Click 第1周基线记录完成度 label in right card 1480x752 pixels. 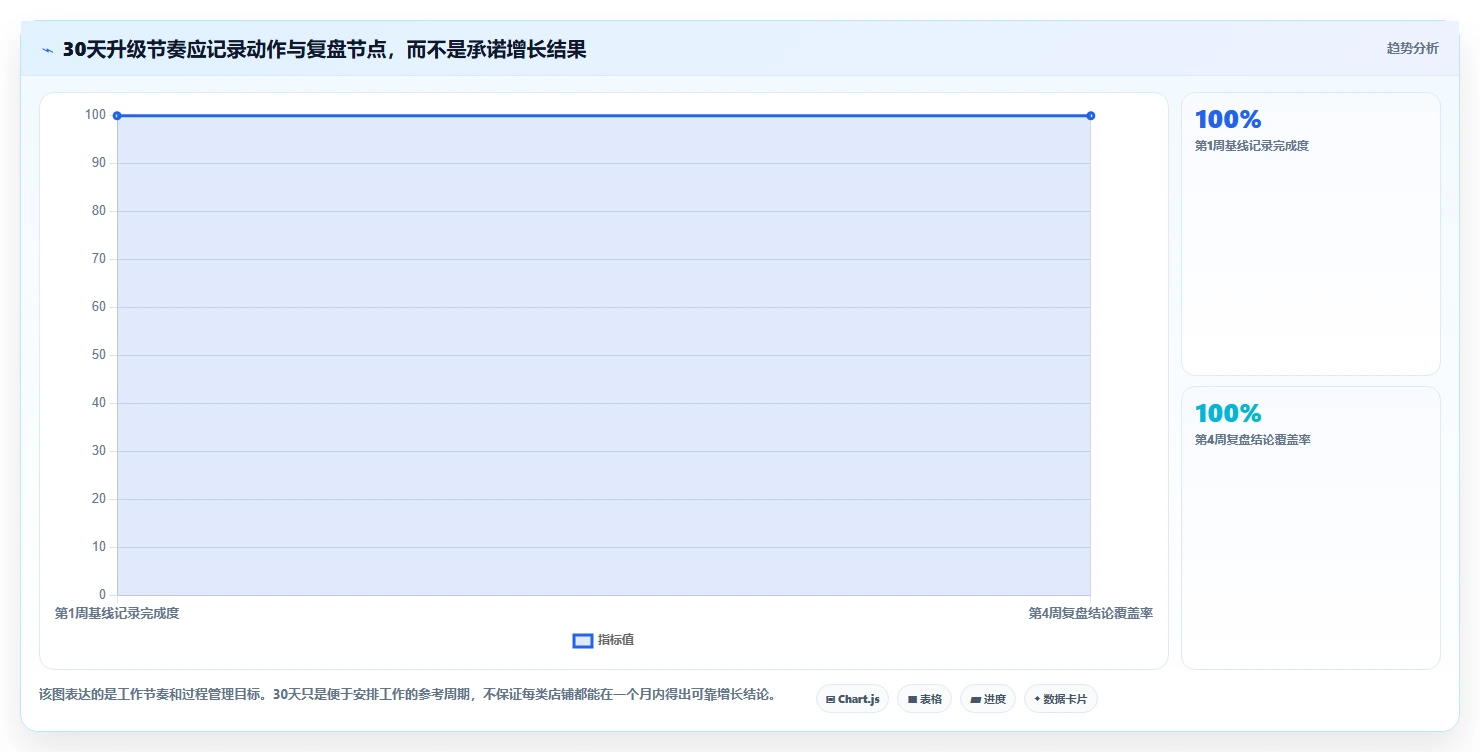coord(1252,146)
